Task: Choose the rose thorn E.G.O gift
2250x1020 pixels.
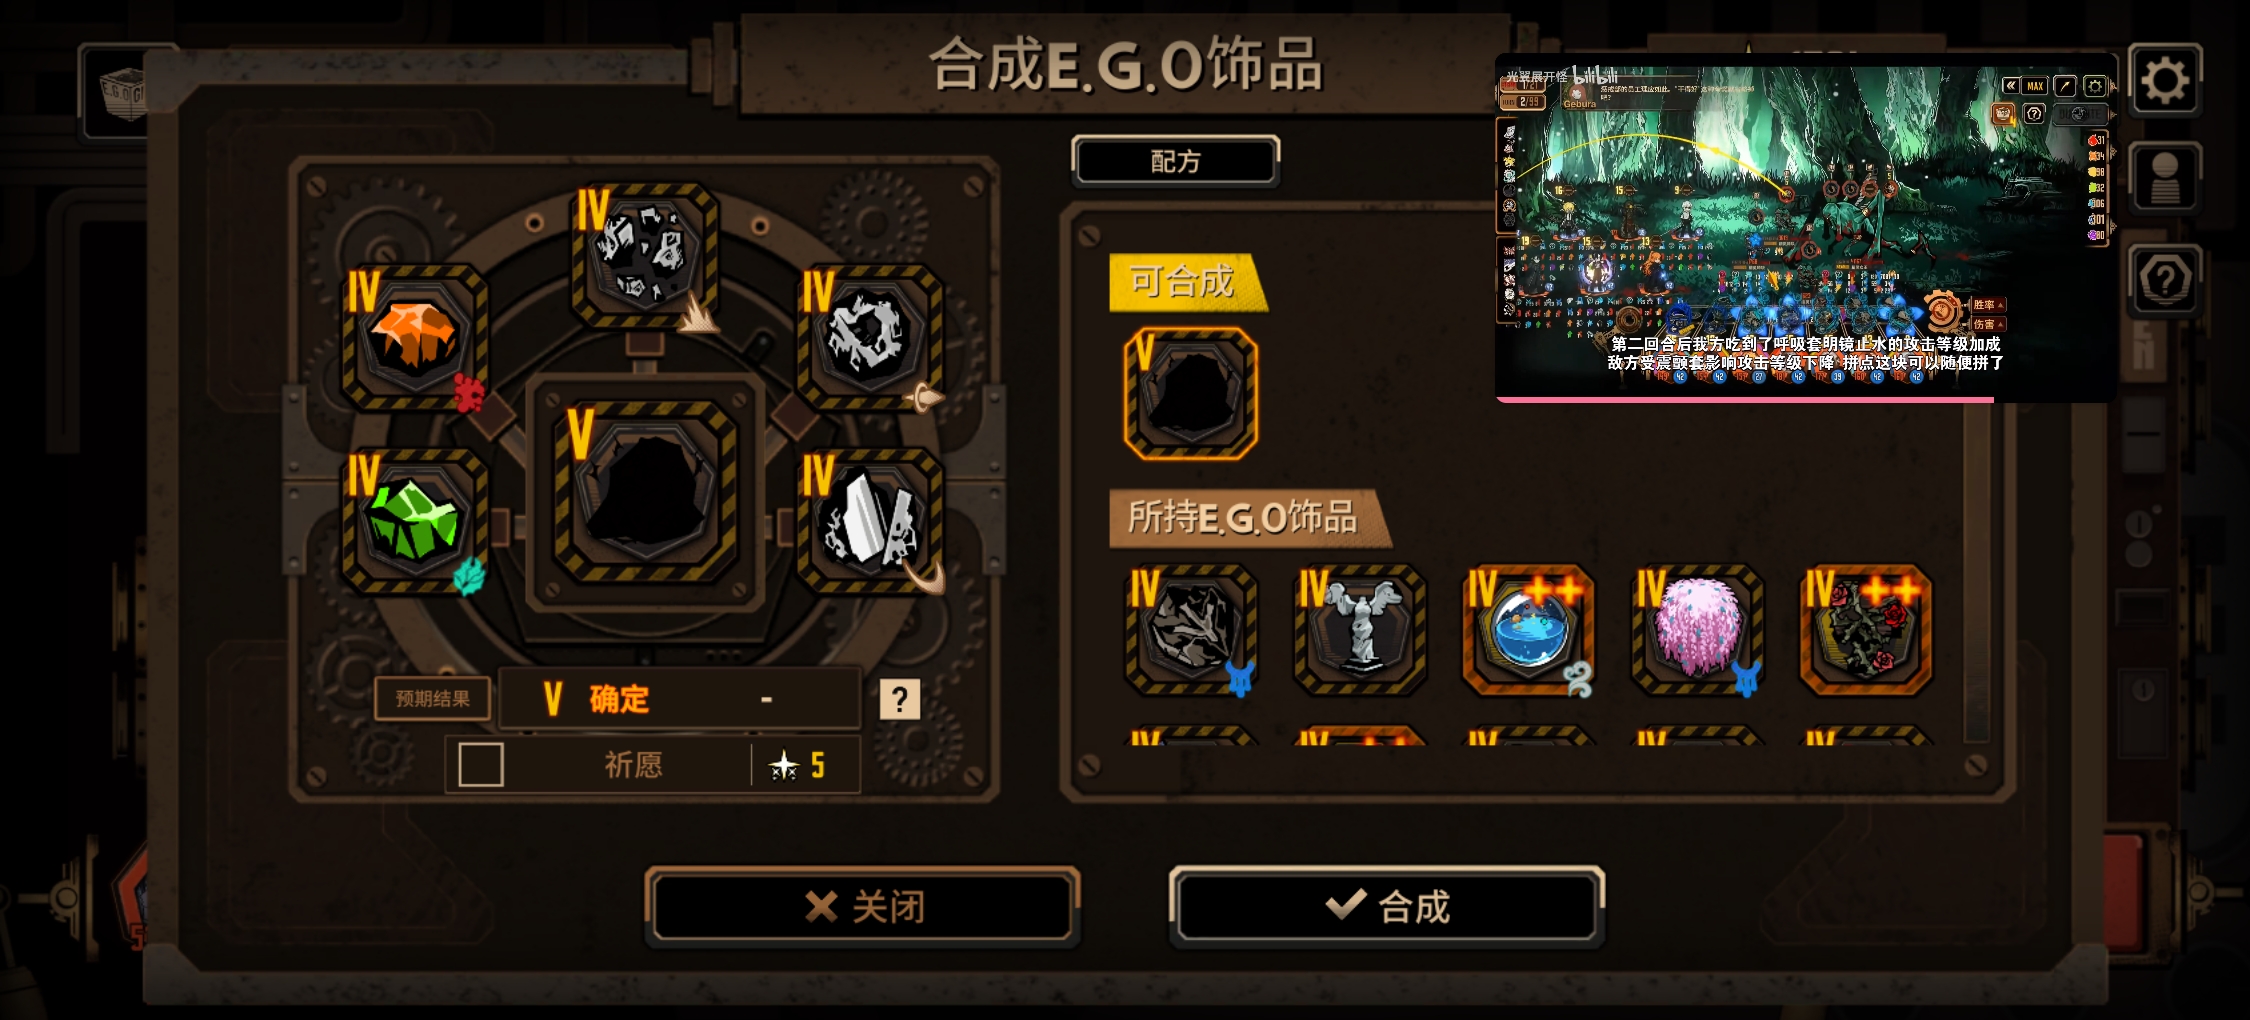Action: (x=1866, y=630)
